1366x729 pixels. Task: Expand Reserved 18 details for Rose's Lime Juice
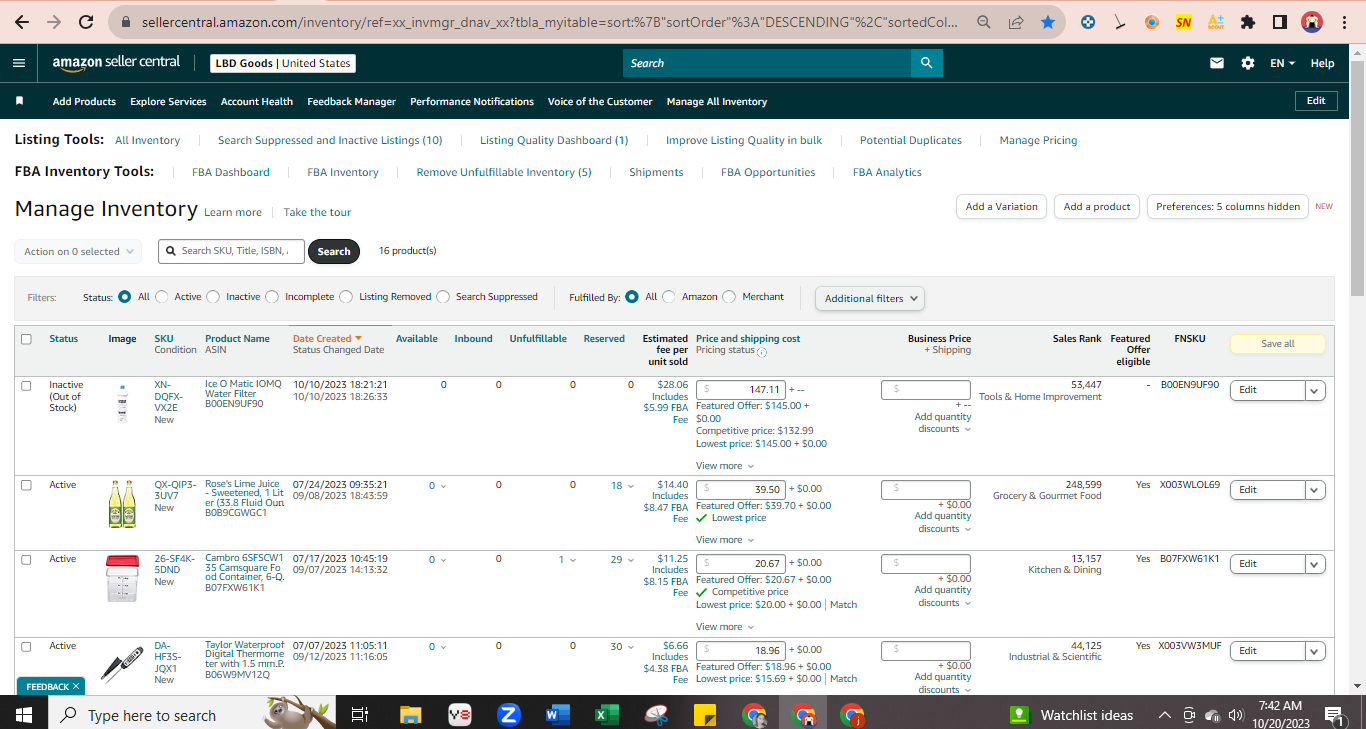623,486
